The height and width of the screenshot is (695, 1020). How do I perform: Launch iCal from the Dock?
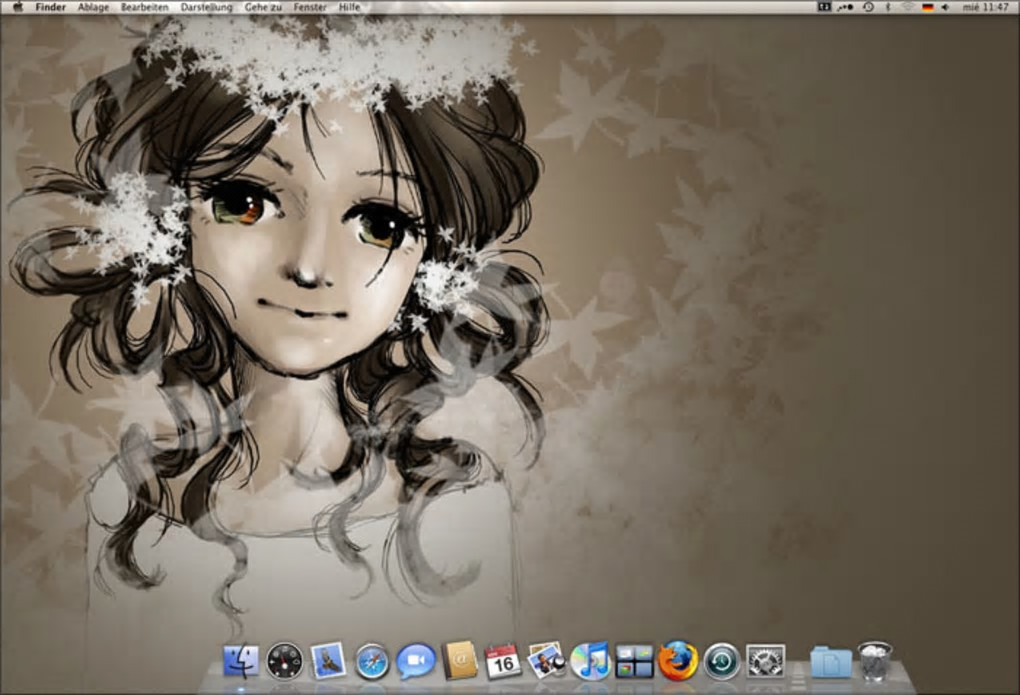(503, 662)
